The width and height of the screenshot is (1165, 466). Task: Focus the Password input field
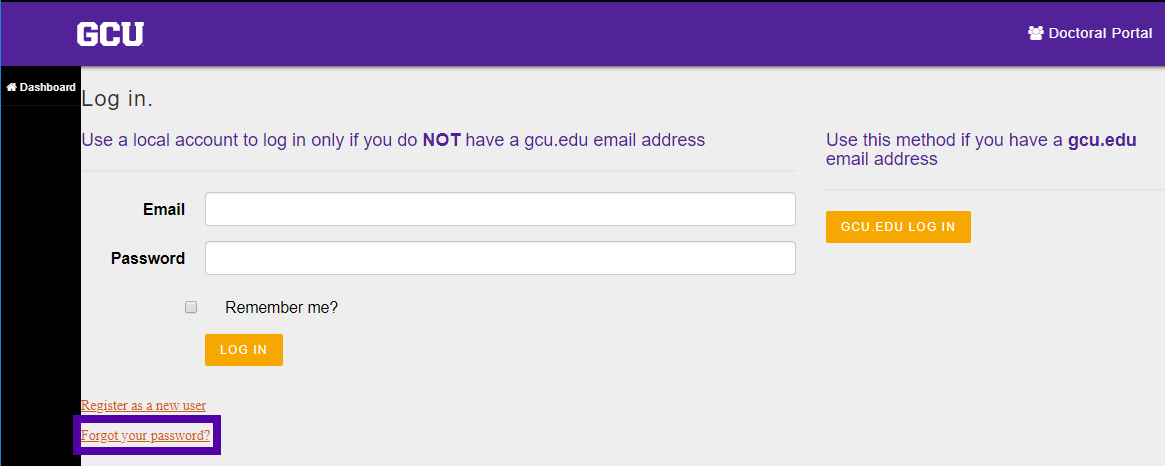(500, 258)
